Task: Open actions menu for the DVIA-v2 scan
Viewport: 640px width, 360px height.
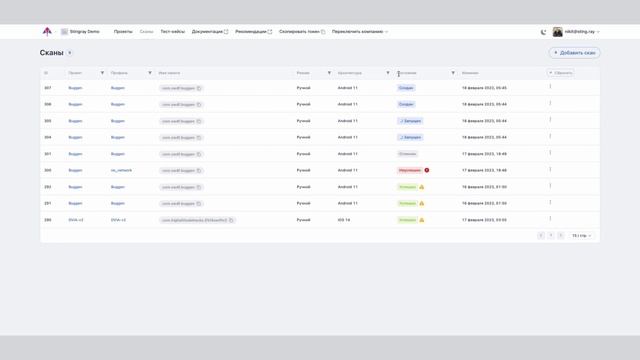Action: tap(550, 218)
